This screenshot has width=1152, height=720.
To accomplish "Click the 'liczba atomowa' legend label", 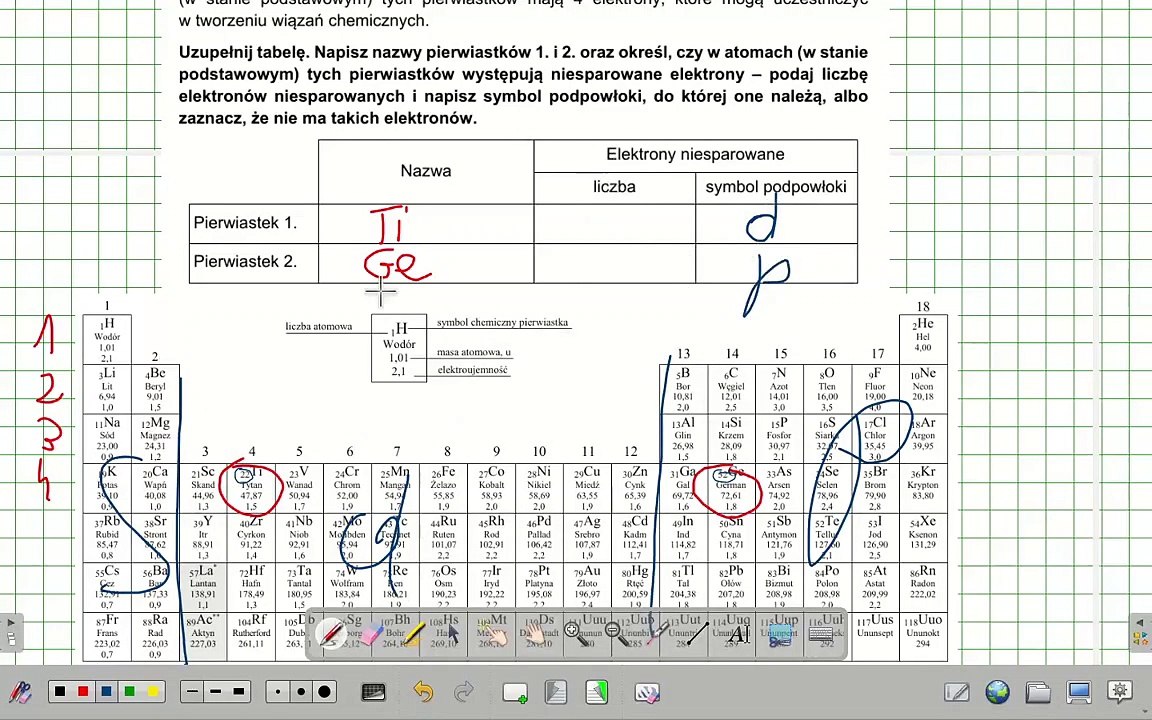I will 319,327.
